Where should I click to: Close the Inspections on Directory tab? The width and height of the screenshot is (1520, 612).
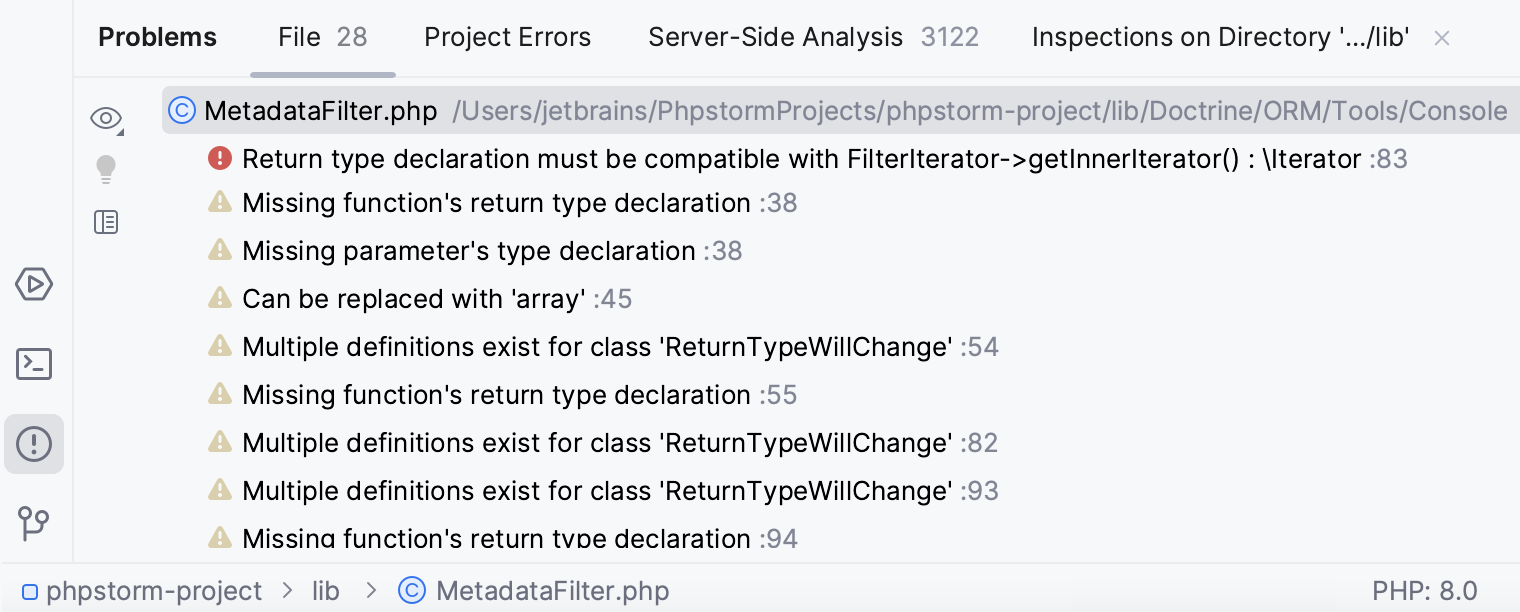(x=1442, y=37)
